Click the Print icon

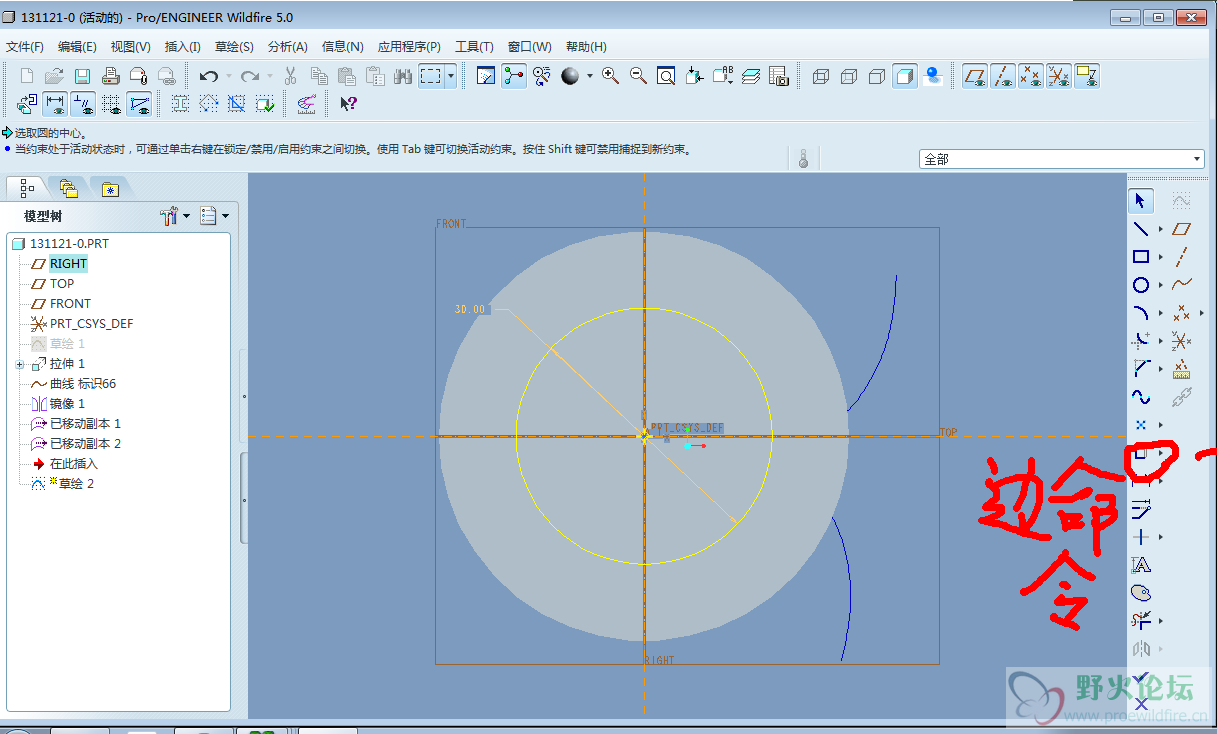pos(111,76)
